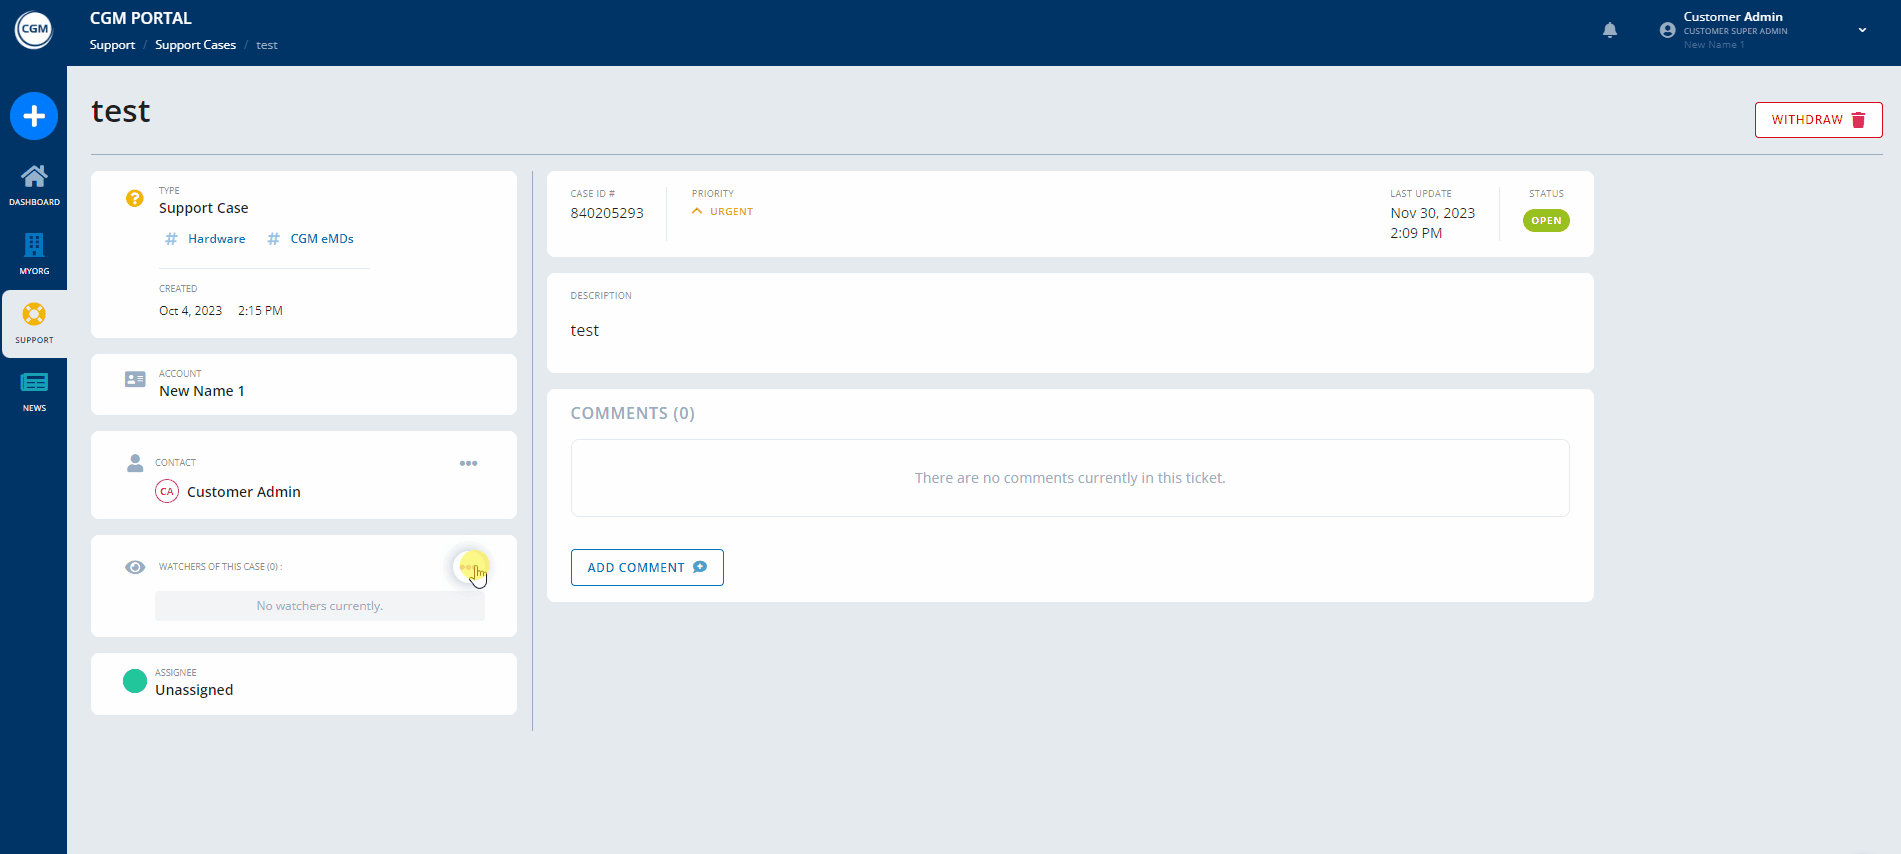Navigate to Support breadcrumb link
This screenshot has width=1901, height=854.
point(112,45)
